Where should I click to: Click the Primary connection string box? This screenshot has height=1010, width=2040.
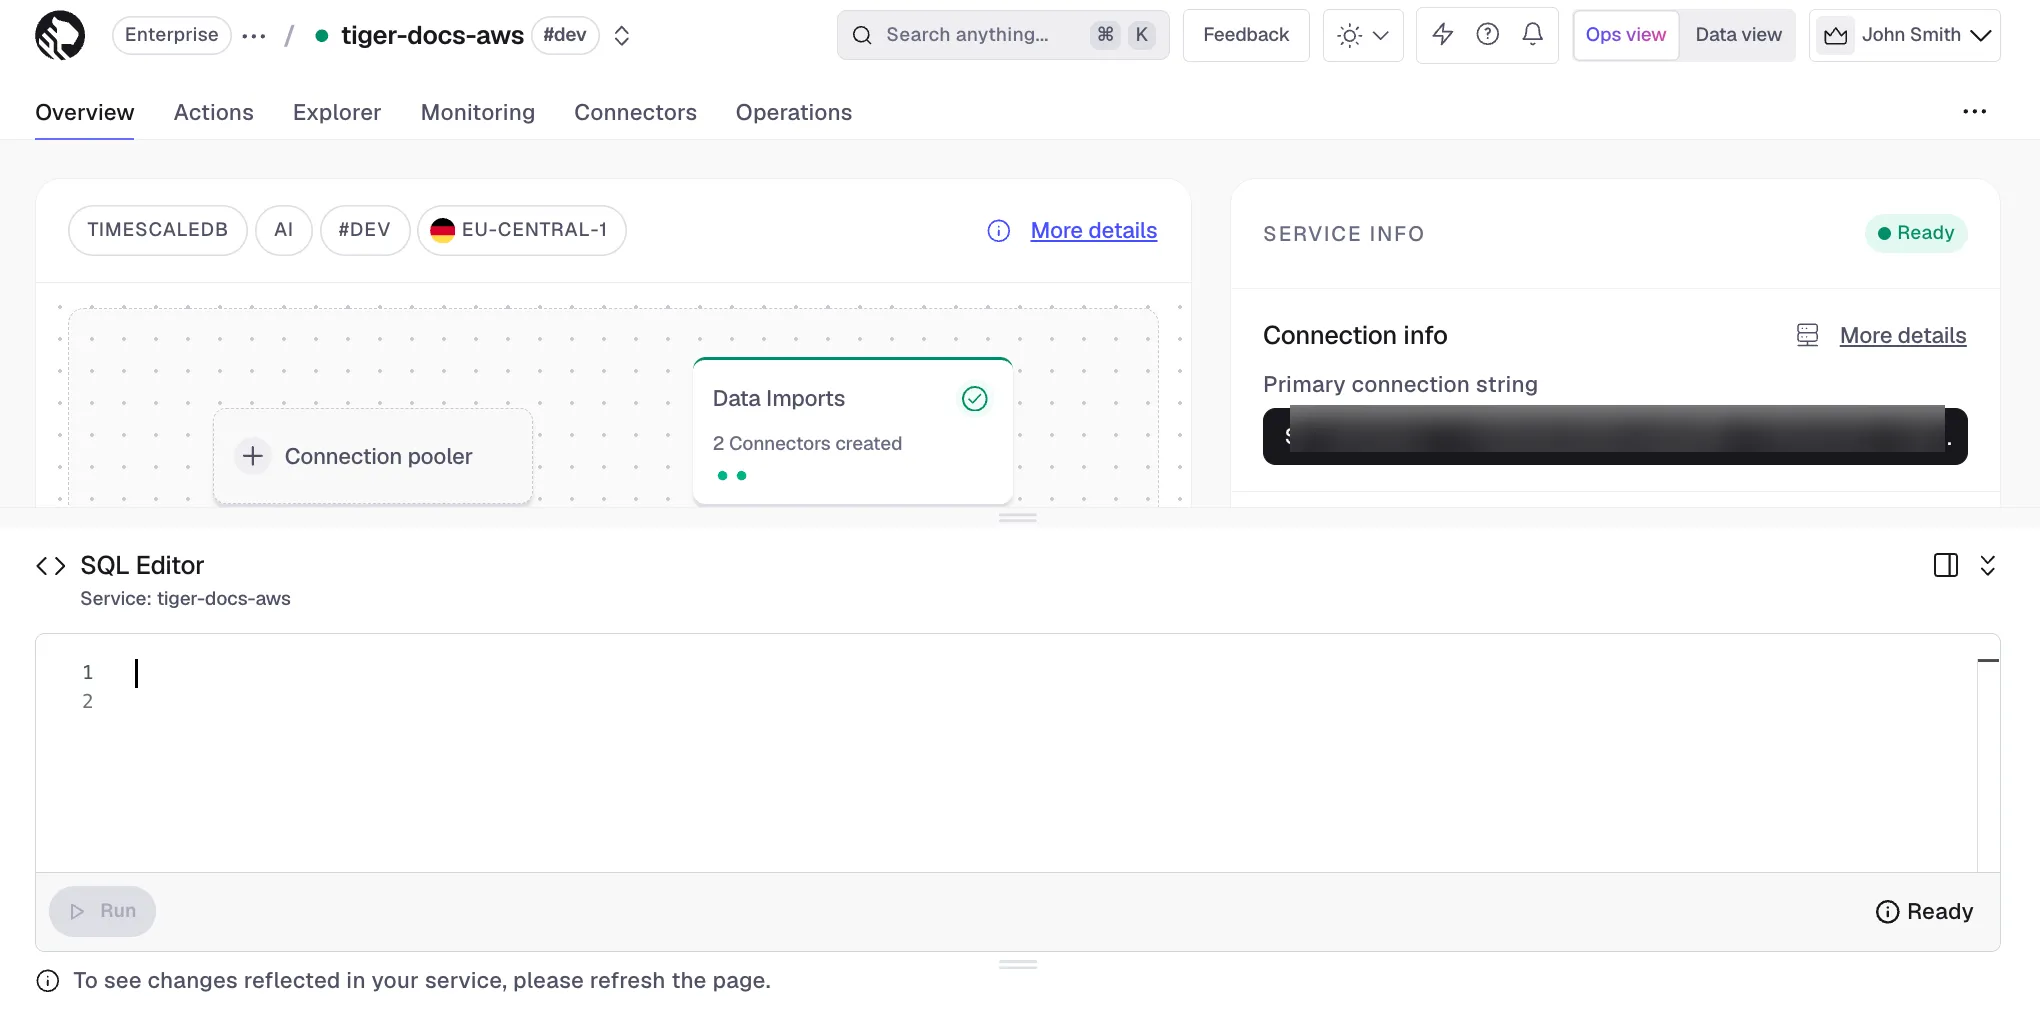(1615, 436)
